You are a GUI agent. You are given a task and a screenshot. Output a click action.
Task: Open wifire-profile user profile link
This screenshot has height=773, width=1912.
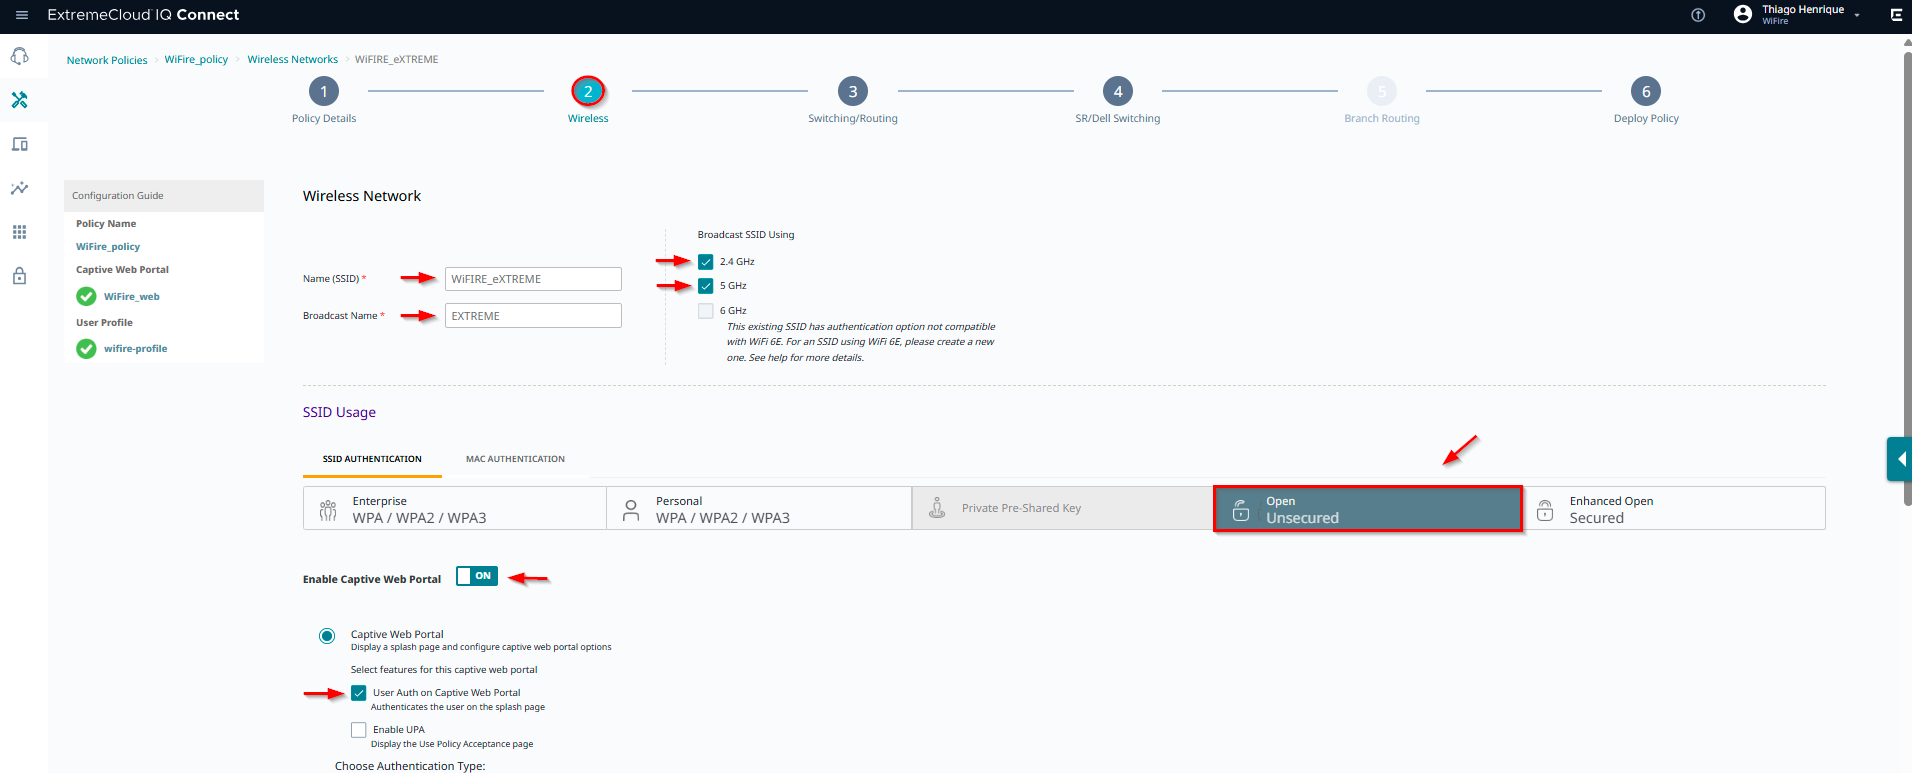click(x=136, y=349)
